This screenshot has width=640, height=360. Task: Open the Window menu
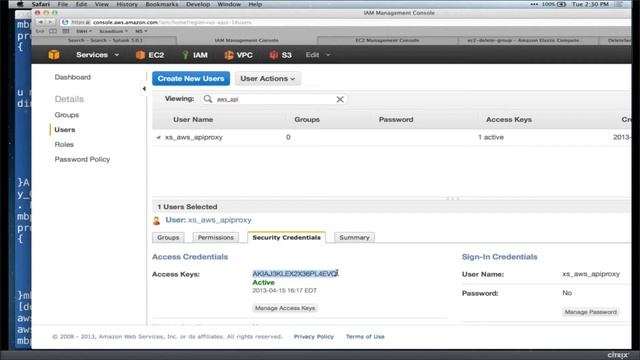tap(229, 4)
